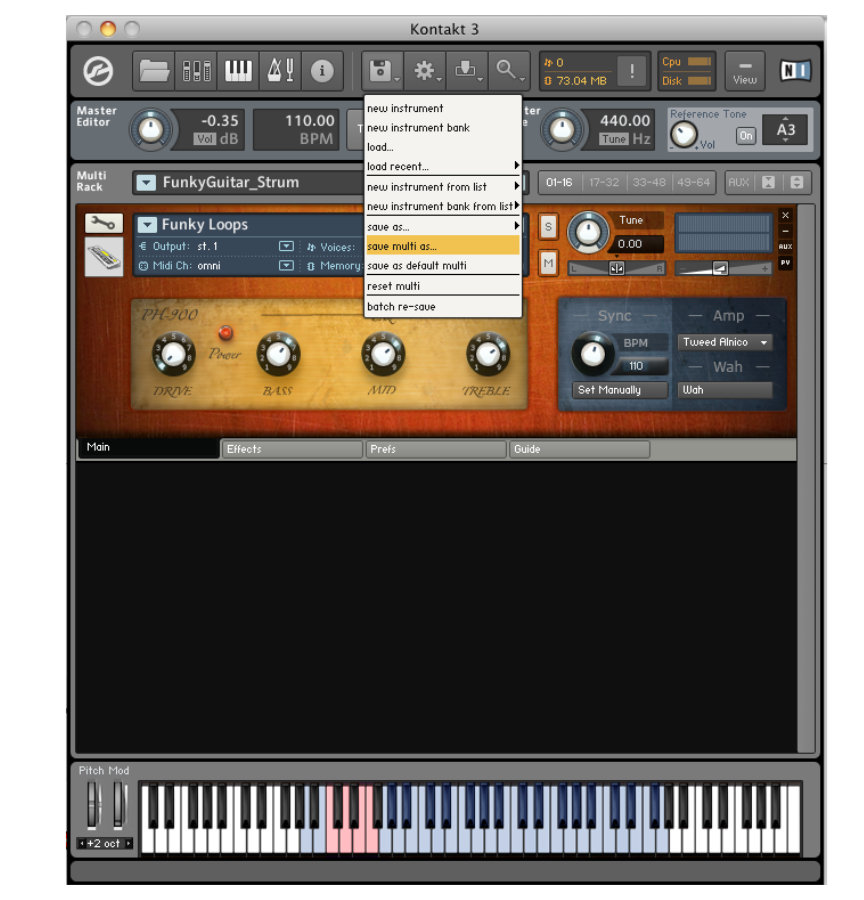Select reset multi entry
The width and height of the screenshot is (864, 900).
(443, 286)
